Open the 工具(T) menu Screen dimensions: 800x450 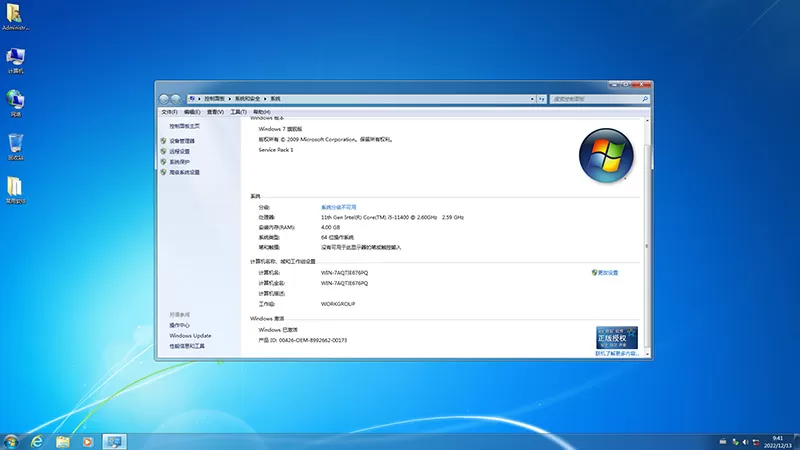point(237,112)
